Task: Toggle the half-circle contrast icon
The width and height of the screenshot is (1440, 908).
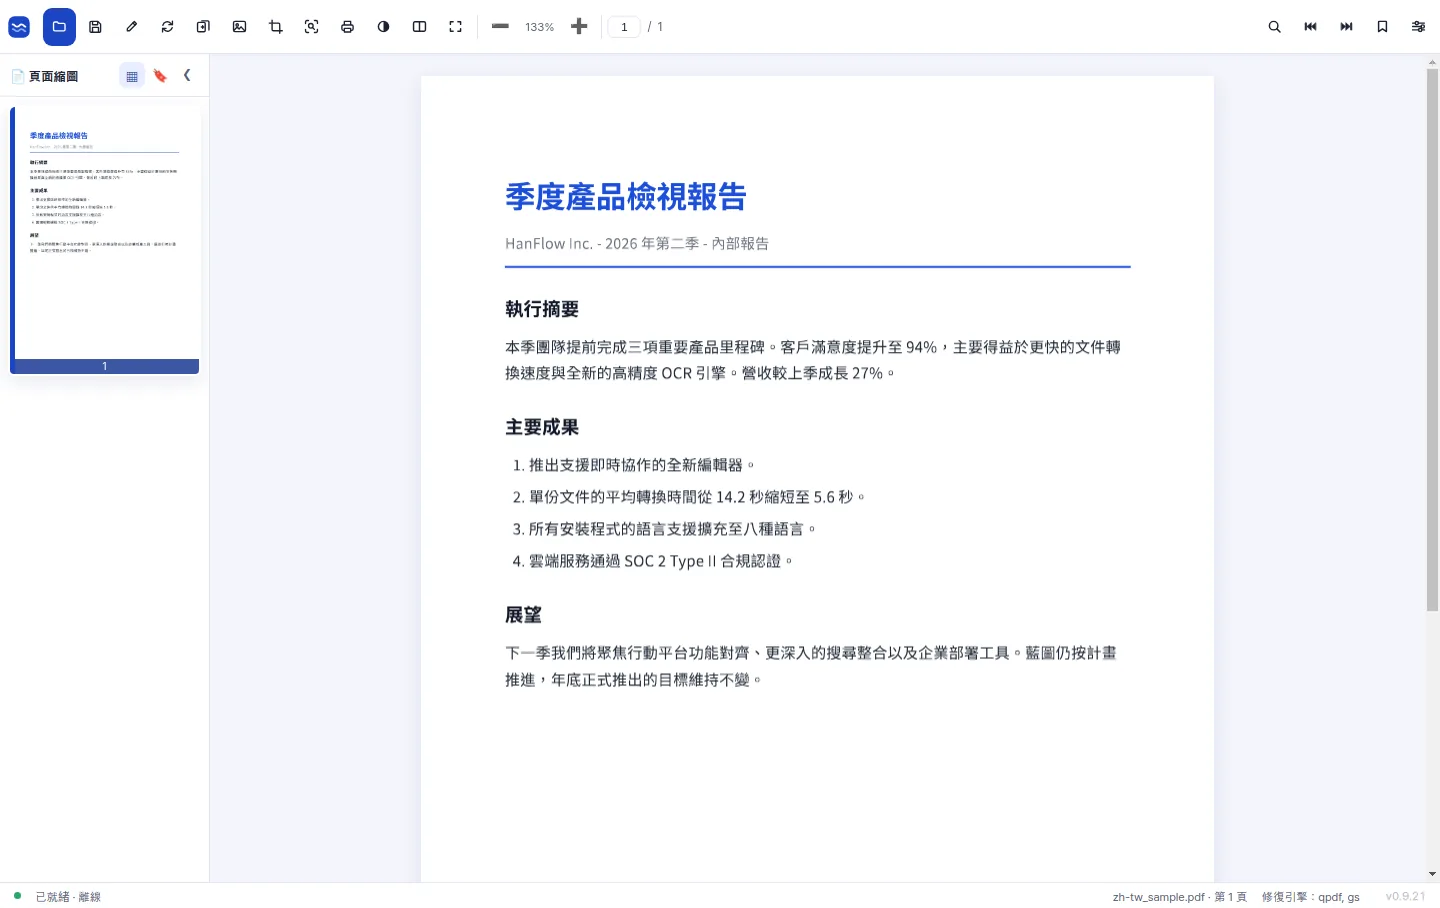Action: pos(384,27)
